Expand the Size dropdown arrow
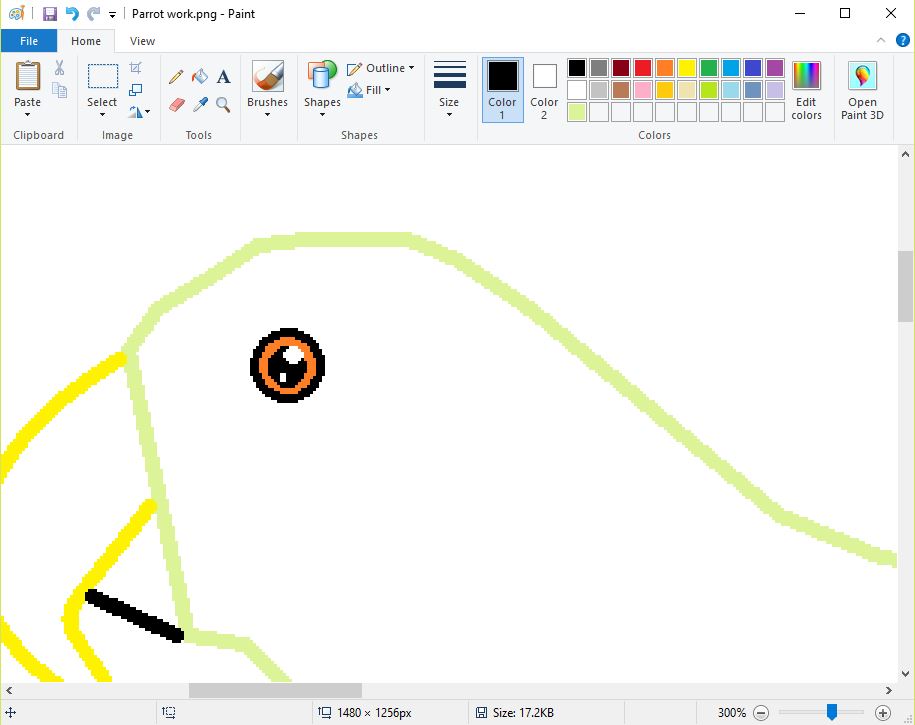 [x=449, y=114]
